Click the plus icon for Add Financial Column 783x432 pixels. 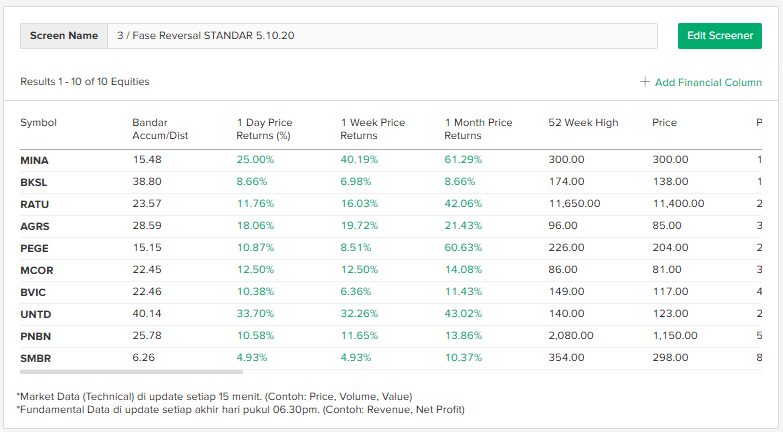click(x=645, y=82)
